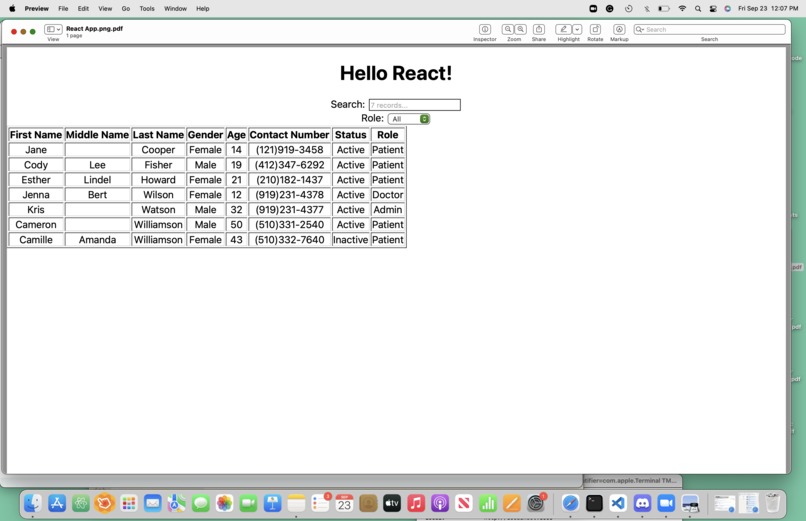Click the 'Doctor' role cell
Viewport: 806px width, 521px height.
pos(388,195)
